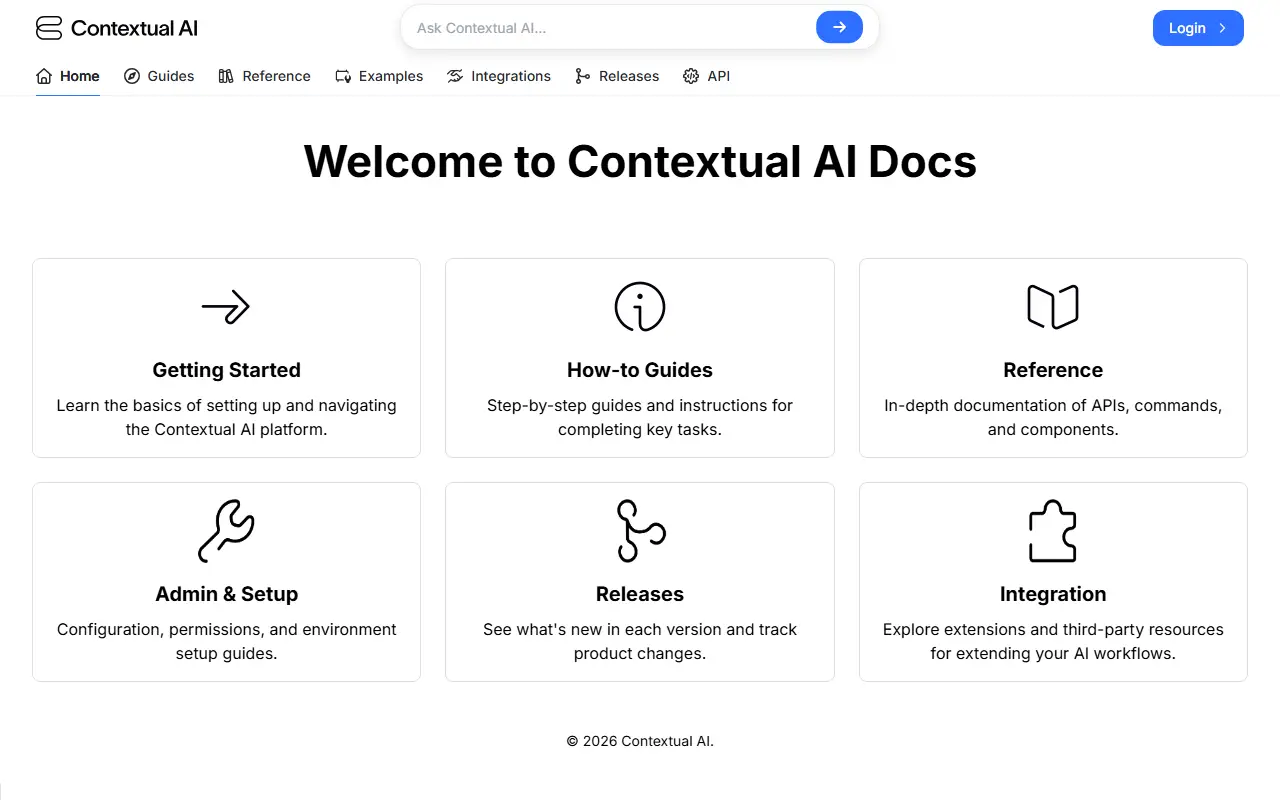This screenshot has height=800, width=1280.
Task: Click the chevron inside the Login button
Action: (1222, 28)
